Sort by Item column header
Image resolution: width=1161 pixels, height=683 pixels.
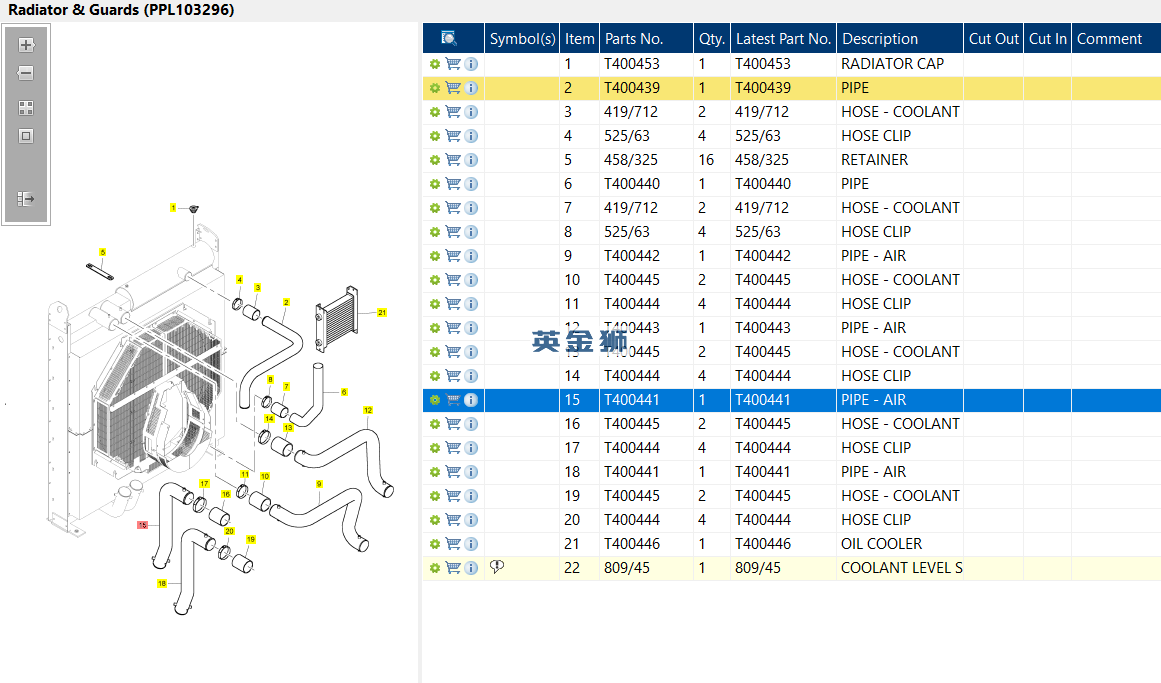click(580, 39)
